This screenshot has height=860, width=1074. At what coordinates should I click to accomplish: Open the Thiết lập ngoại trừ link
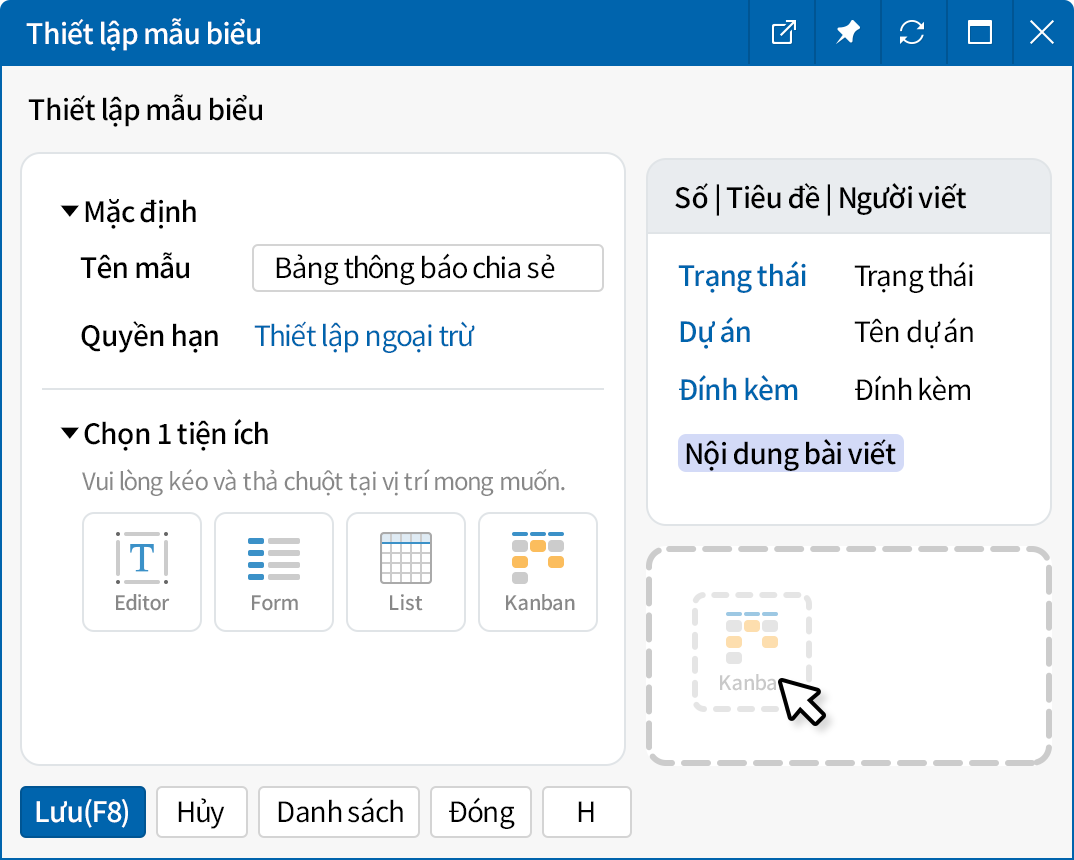tap(364, 336)
